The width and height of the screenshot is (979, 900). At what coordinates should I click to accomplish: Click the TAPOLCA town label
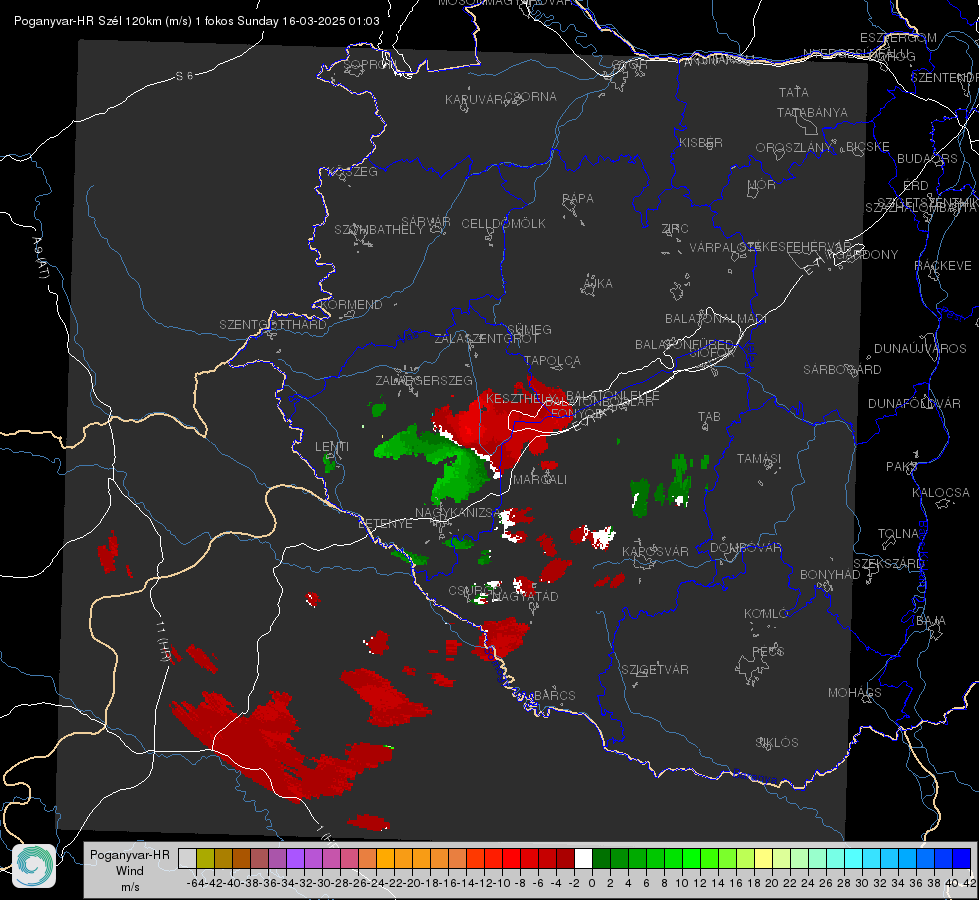553,361
